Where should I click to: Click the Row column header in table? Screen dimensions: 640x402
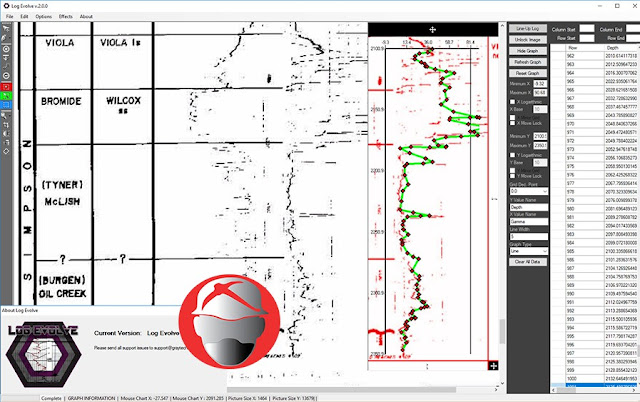pyautogui.click(x=584, y=48)
